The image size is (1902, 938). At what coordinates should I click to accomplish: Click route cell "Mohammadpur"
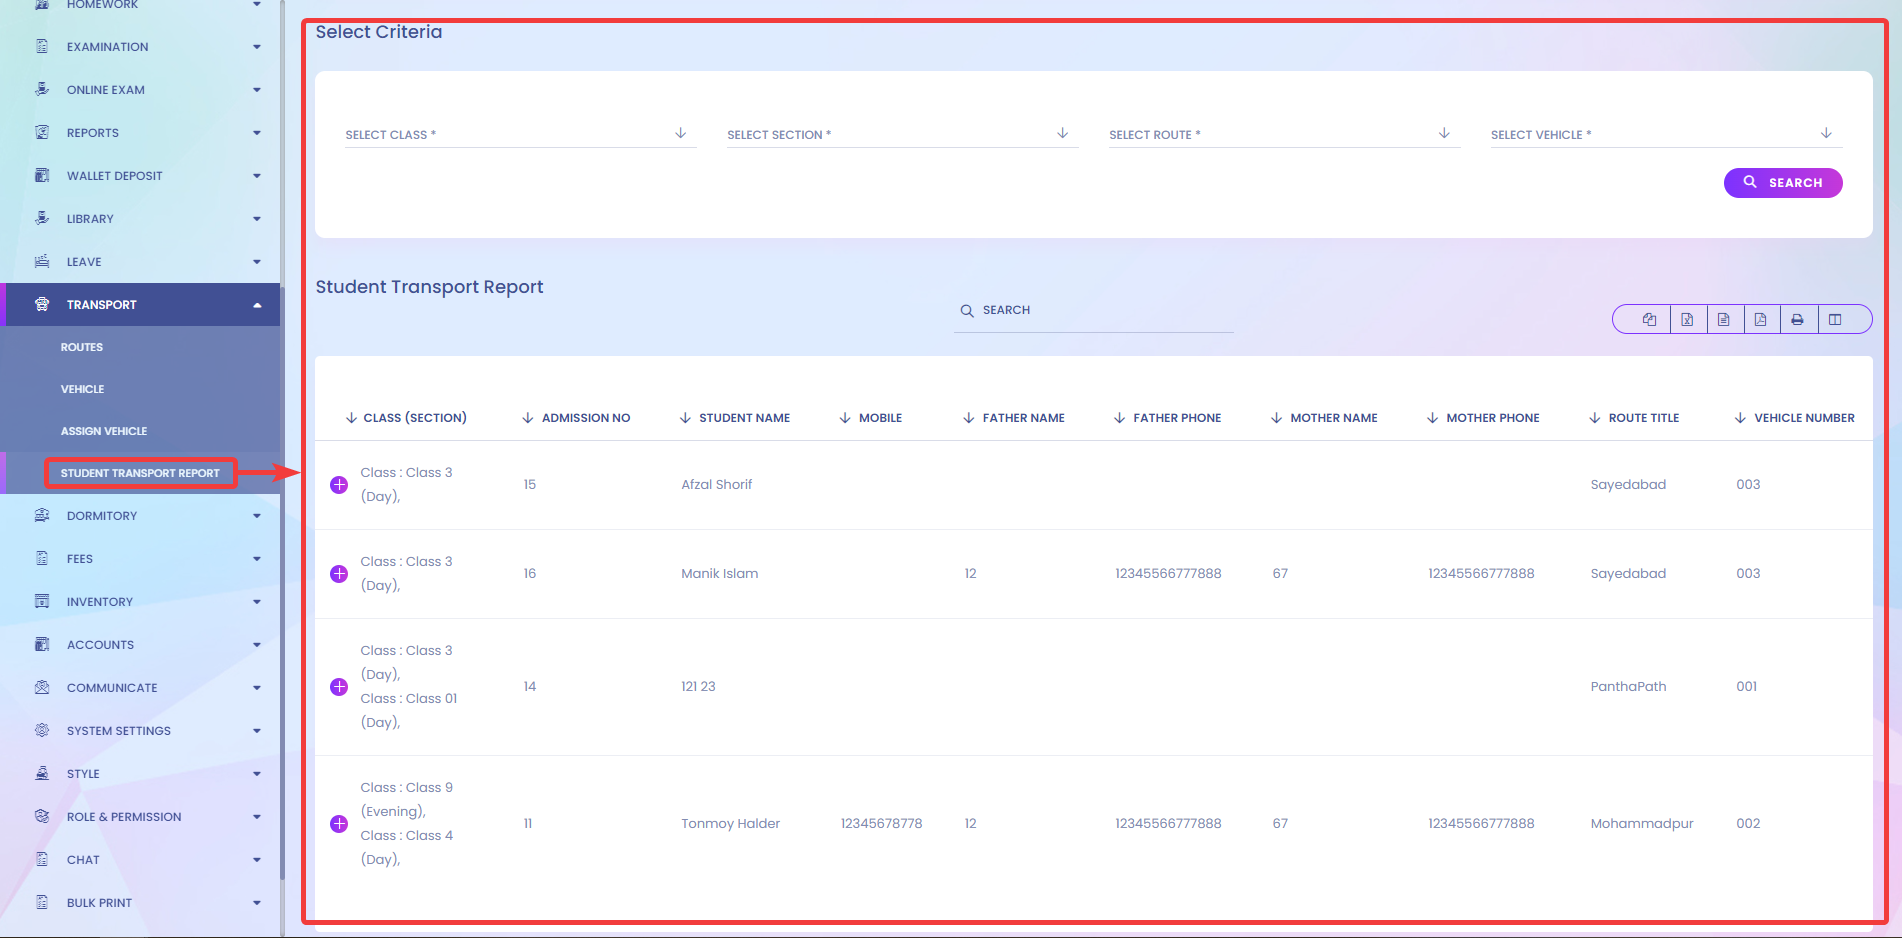point(1642,824)
